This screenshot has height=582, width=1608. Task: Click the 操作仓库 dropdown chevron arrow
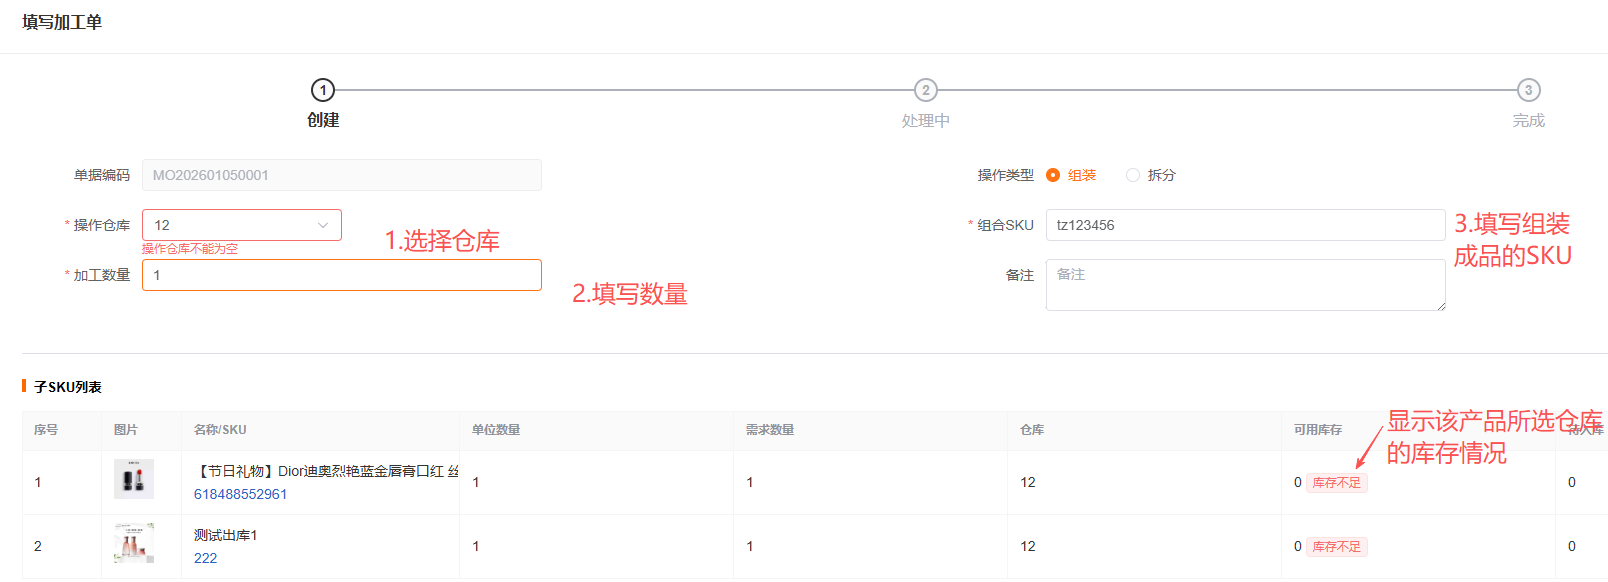pos(323,225)
